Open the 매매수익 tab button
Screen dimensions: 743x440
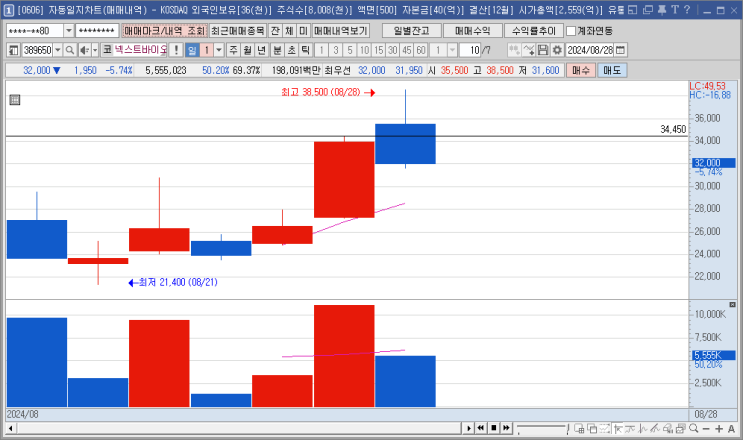[x=473, y=31]
